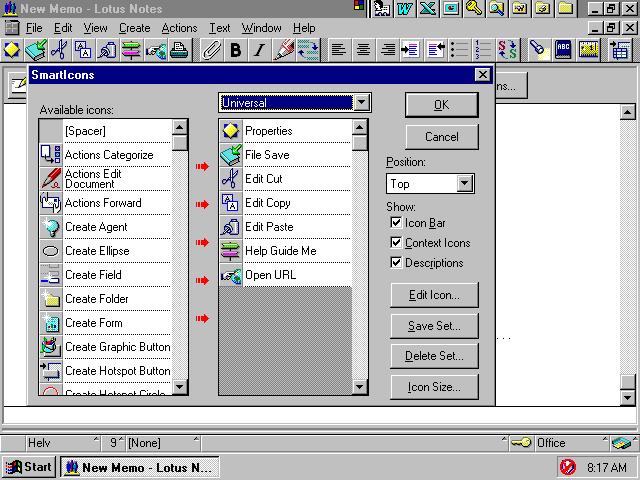This screenshot has height=480, width=640.
Task: Open the Helv font selector in status bar
Action: [x=62, y=443]
